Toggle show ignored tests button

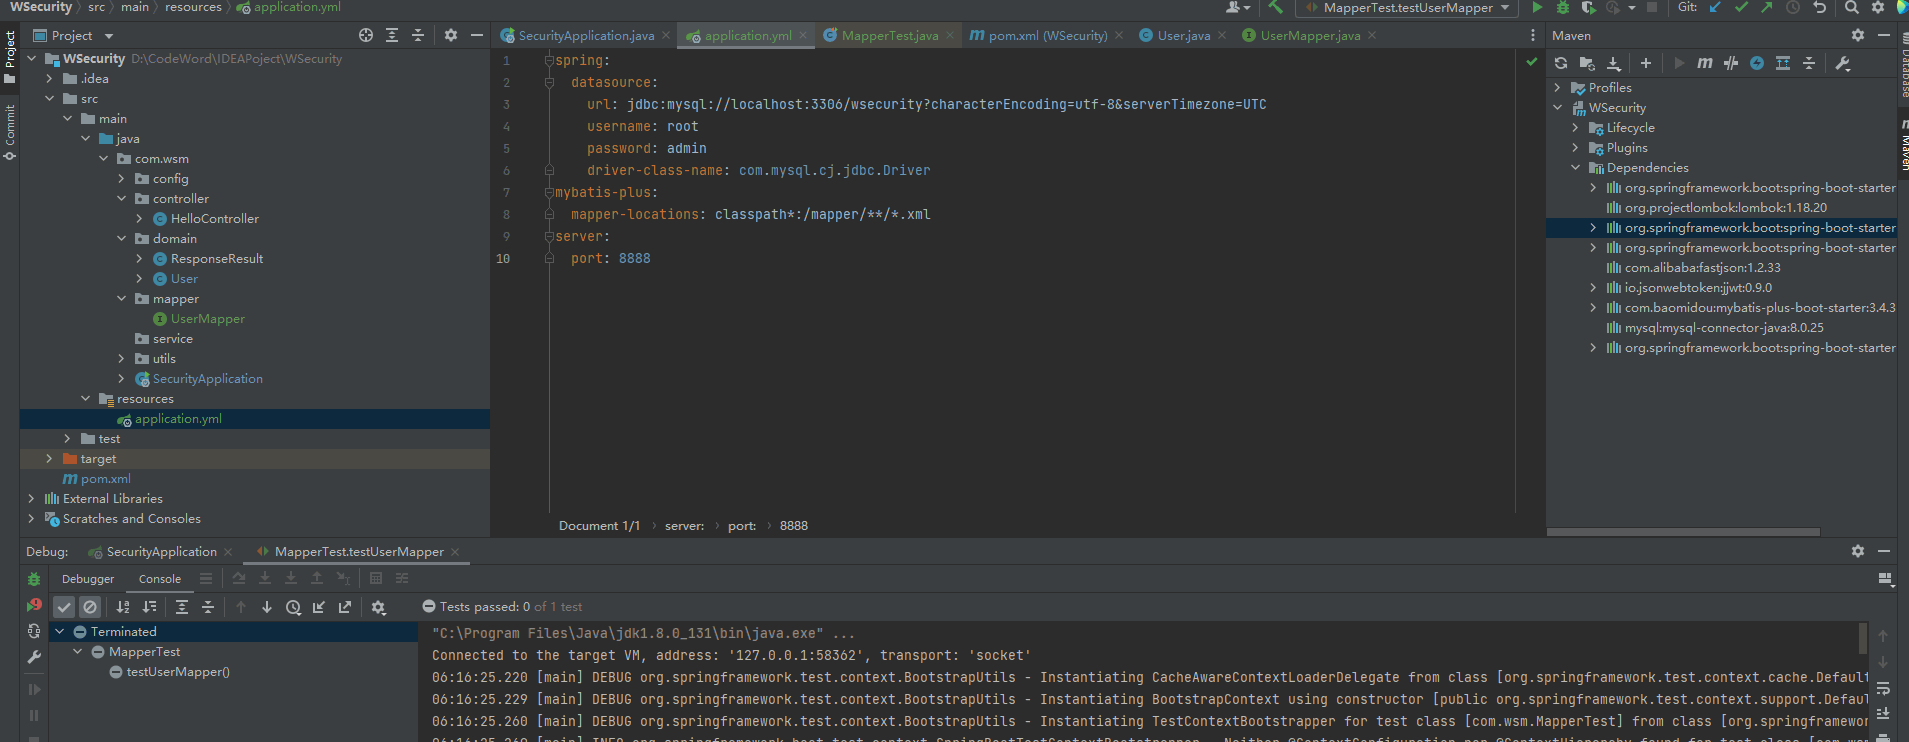[x=90, y=607]
